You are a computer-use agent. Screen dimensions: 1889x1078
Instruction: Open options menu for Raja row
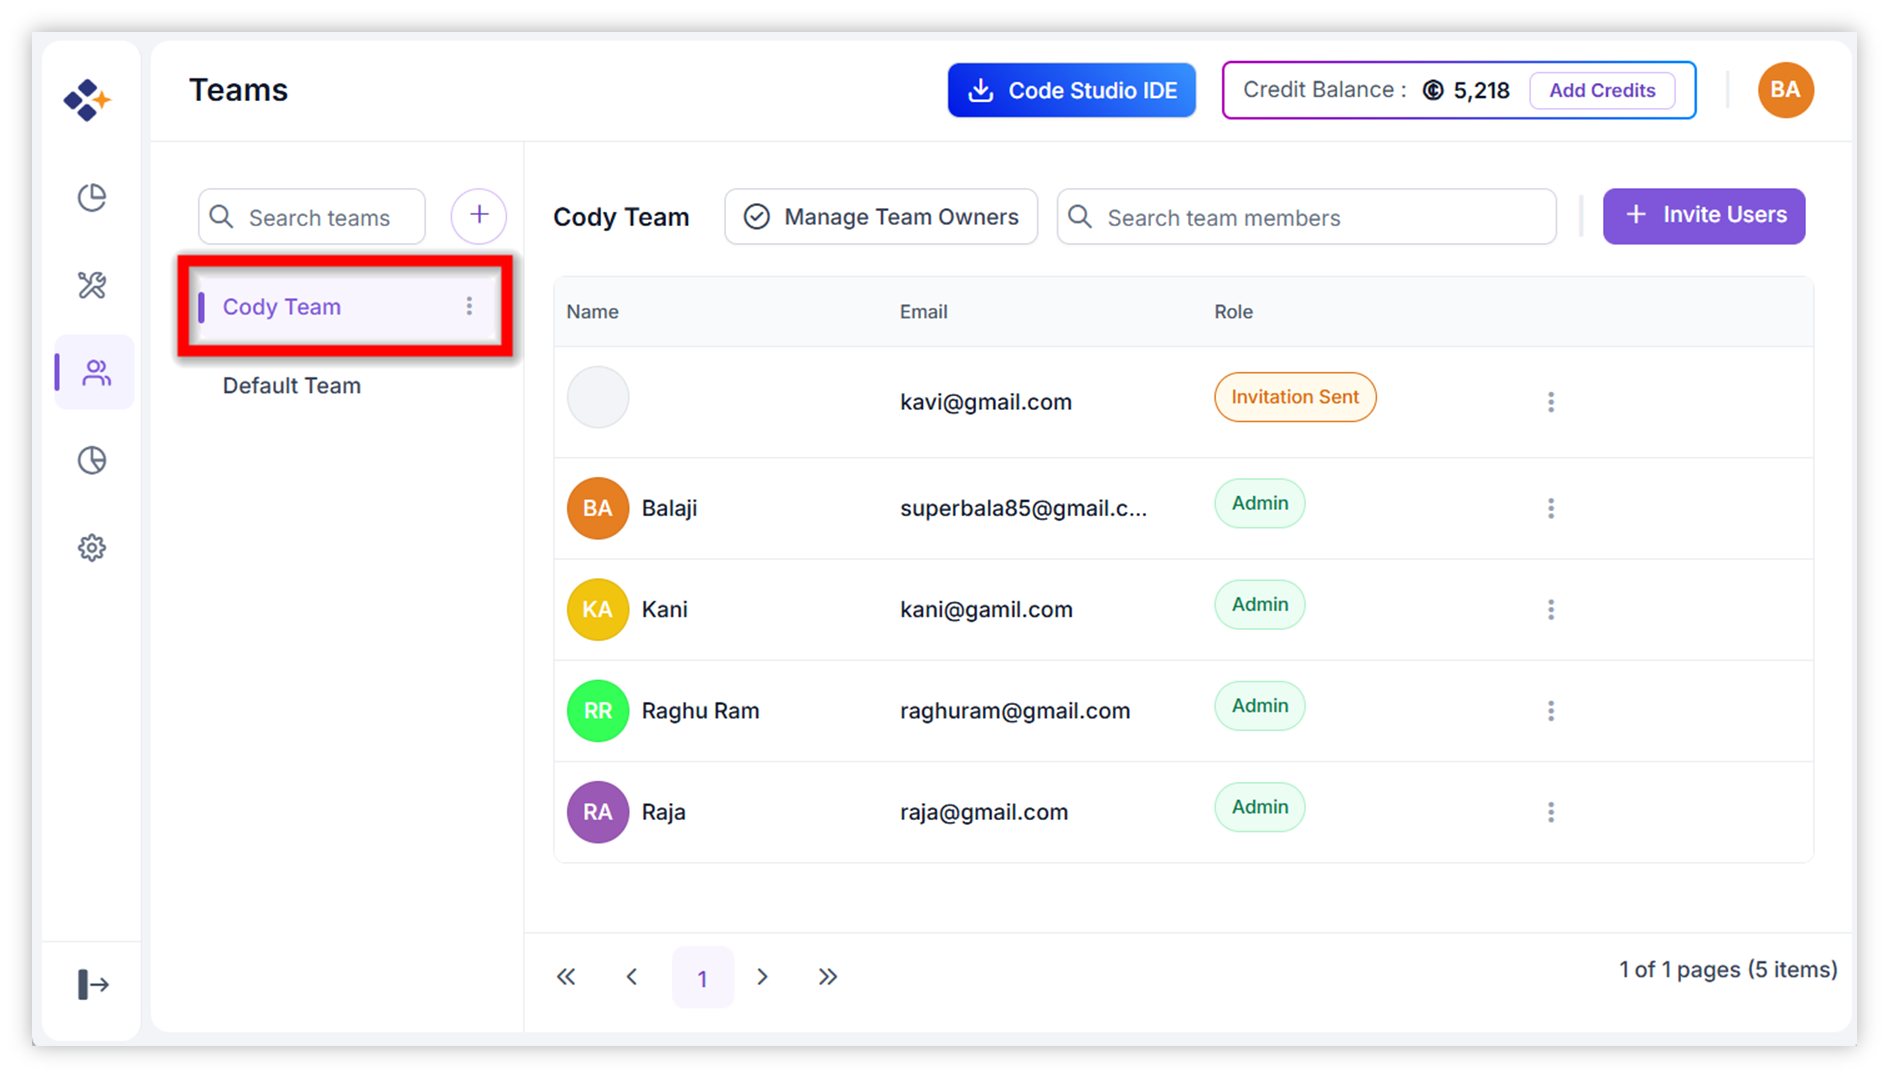pos(1551,812)
